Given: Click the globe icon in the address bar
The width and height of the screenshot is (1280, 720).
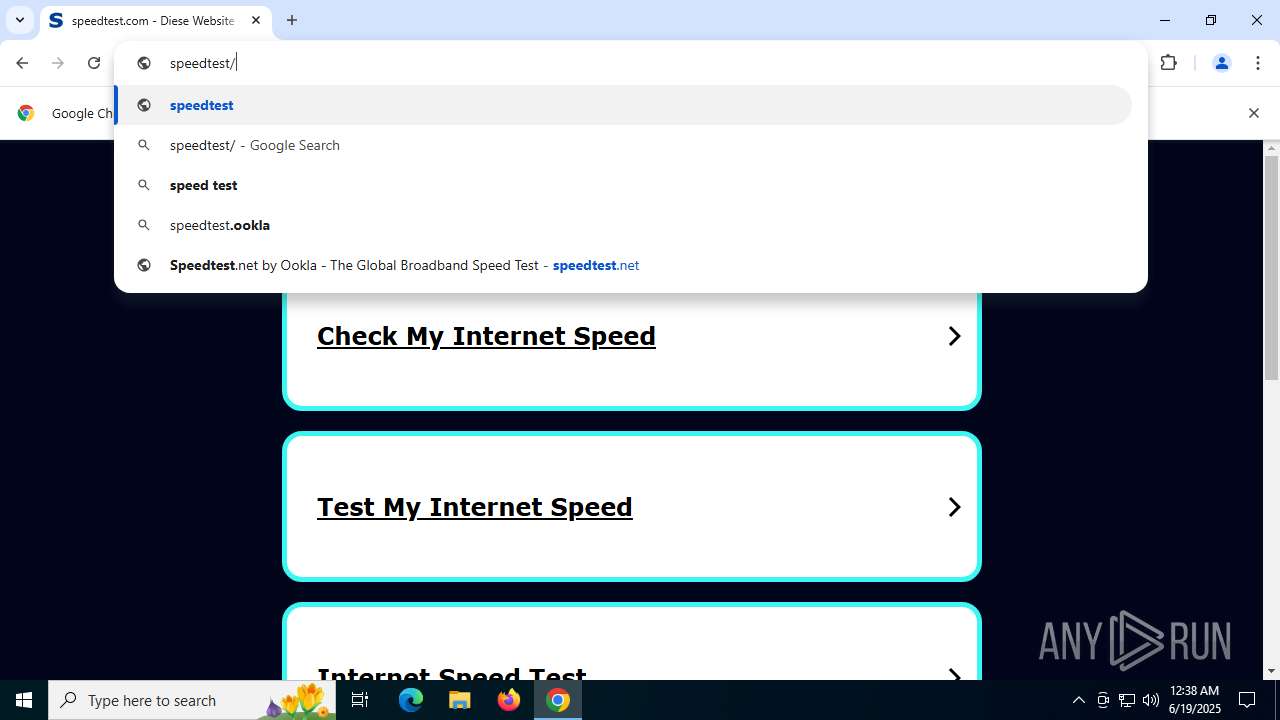Looking at the screenshot, I should 144,63.
